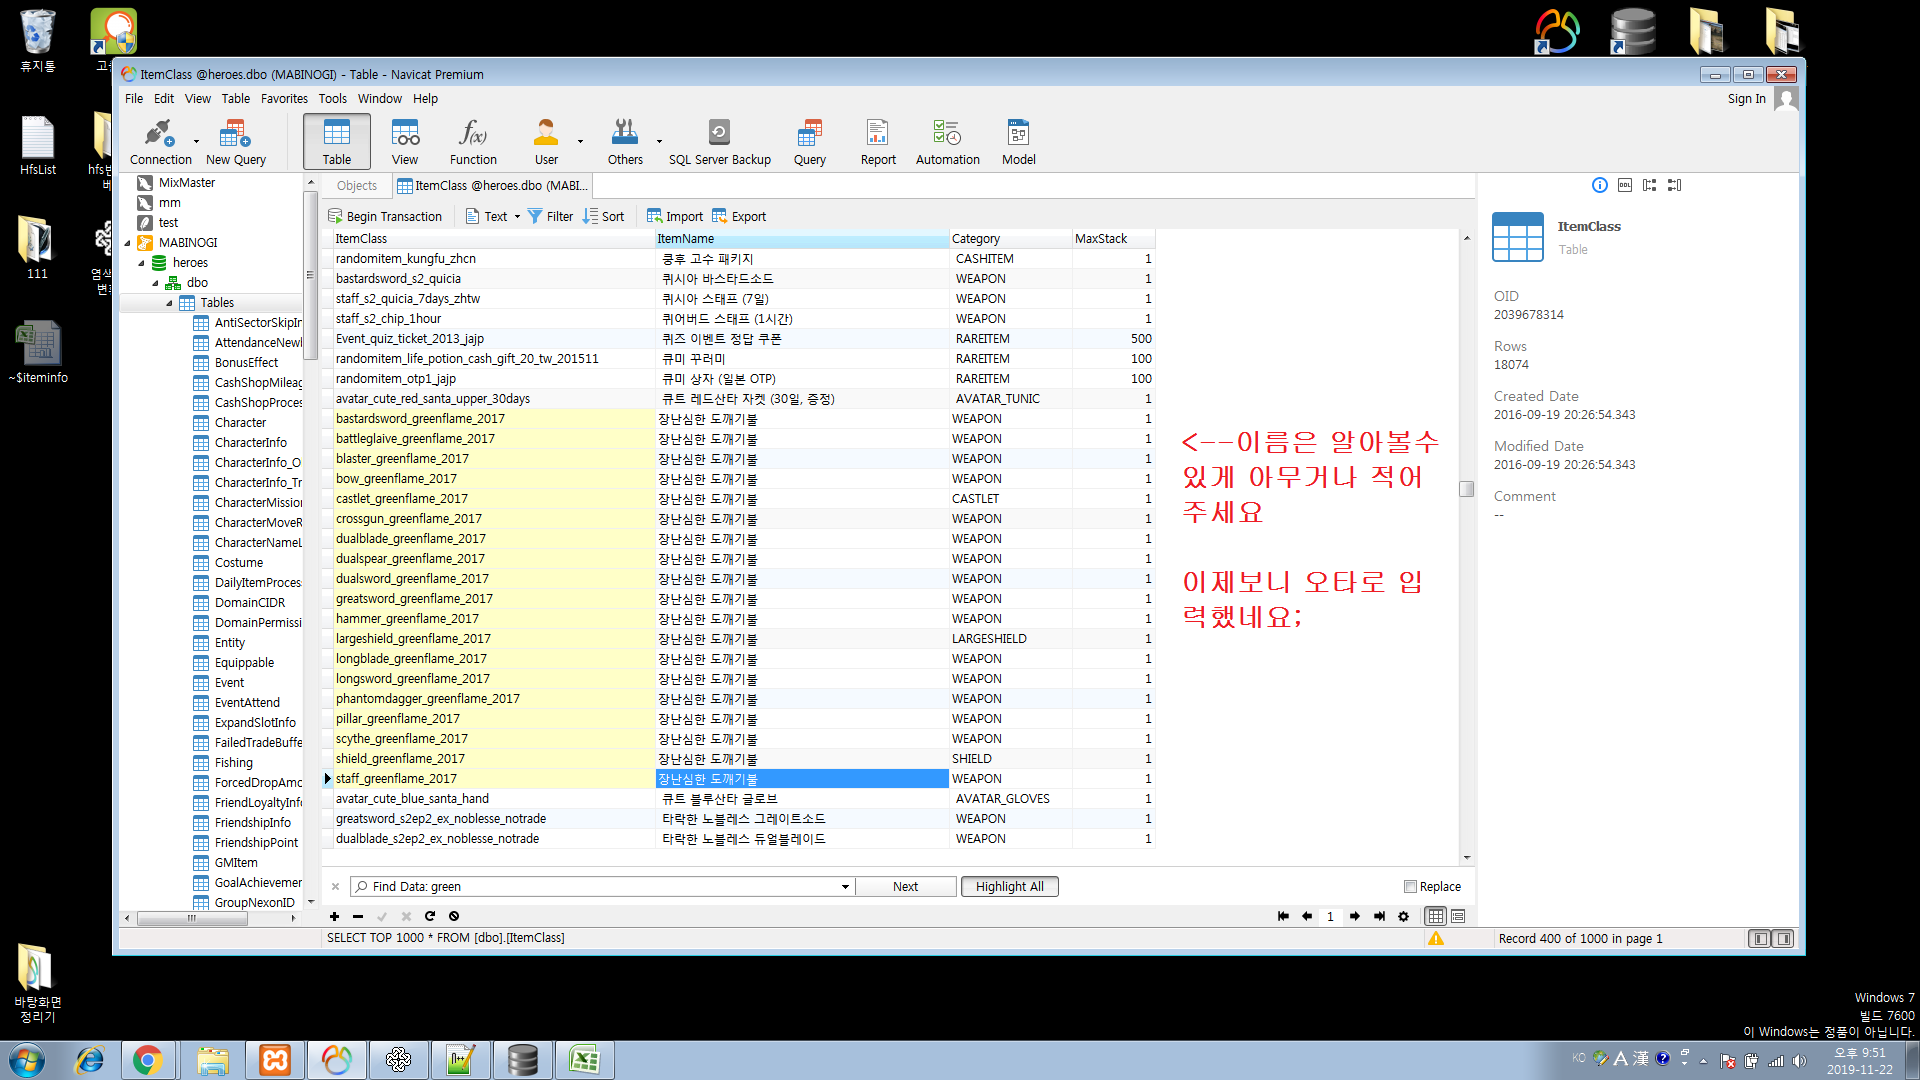The height and width of the screenshot is (1080, 1920).
Task: Collapse the MABINOGI connection node
Action: point(127,243)
